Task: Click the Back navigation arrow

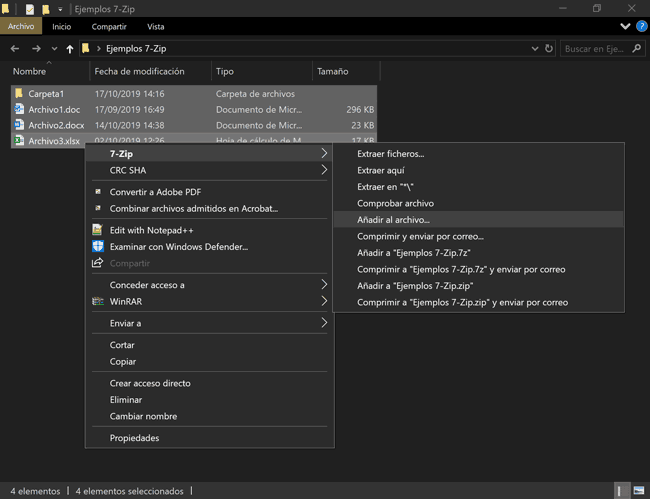Action: tap(15, 49)
